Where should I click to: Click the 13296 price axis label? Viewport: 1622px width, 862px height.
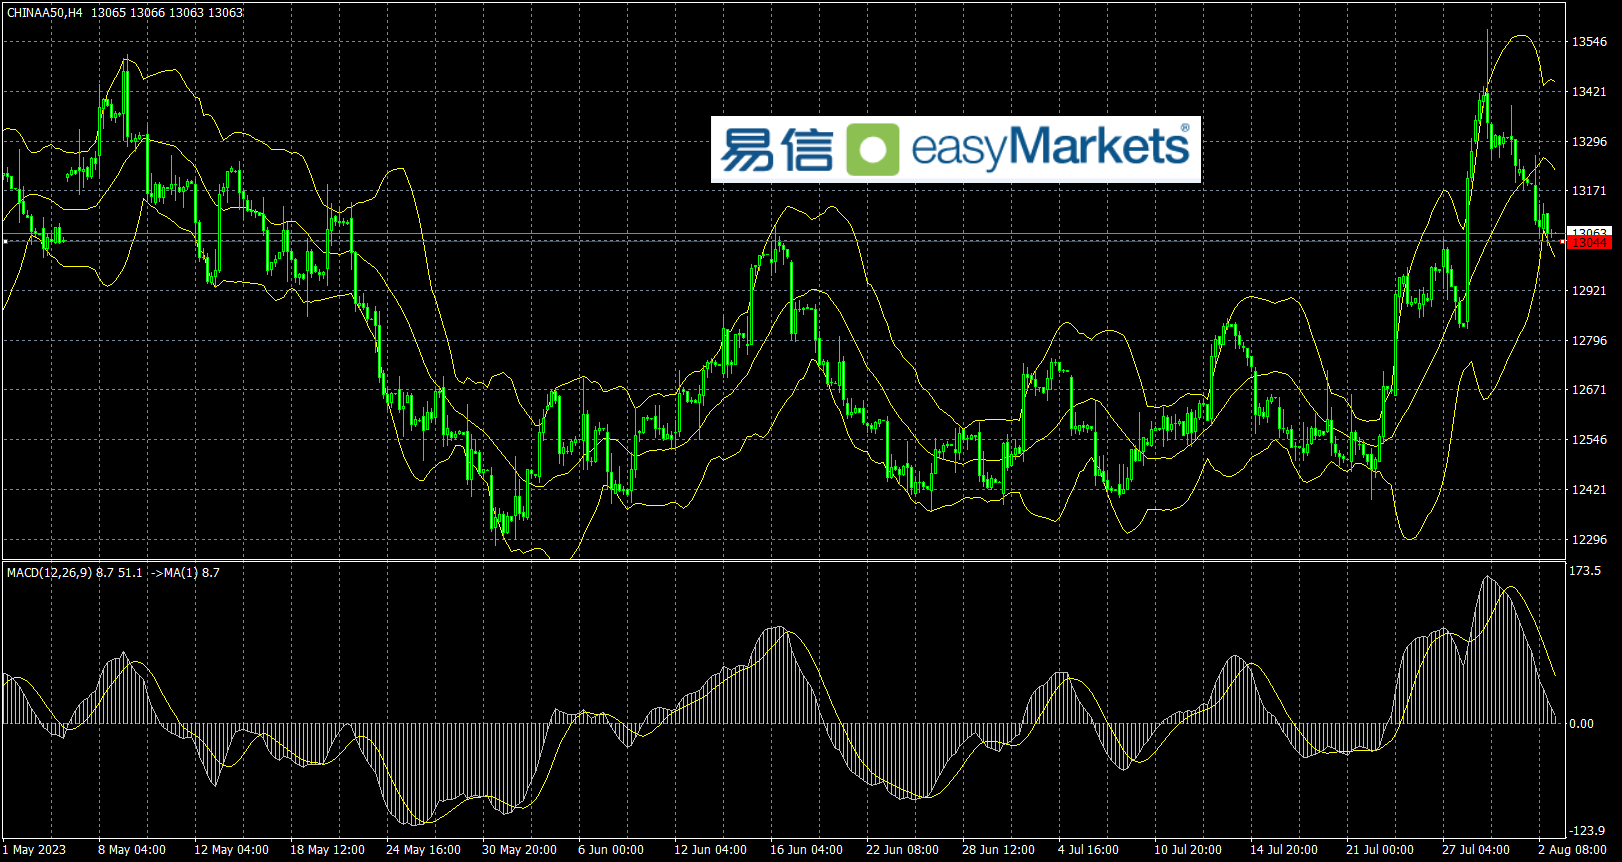pos(1589,142)
